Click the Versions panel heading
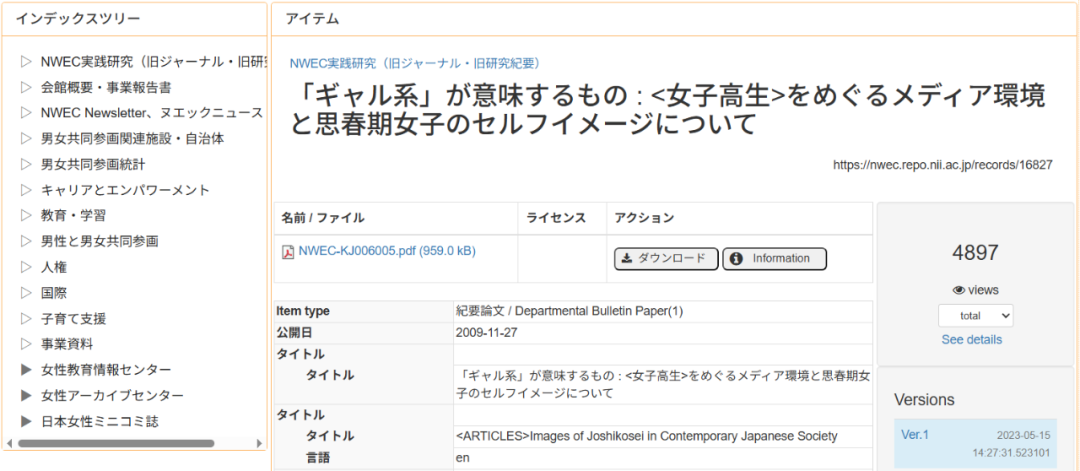 924,399
